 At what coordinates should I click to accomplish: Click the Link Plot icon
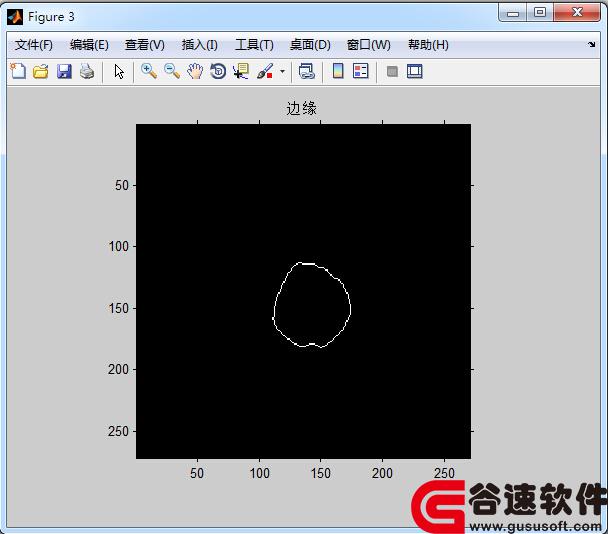pyautogui.click(x=306, y=71)
